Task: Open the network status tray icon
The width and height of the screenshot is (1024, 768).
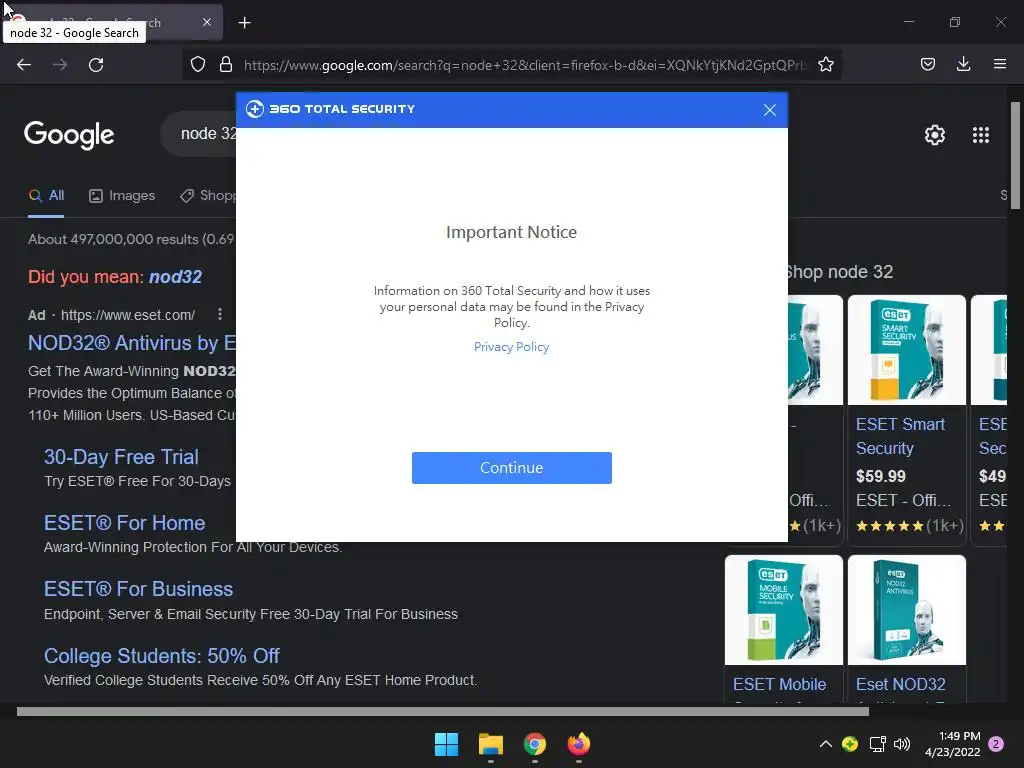Action: point(877,744)
